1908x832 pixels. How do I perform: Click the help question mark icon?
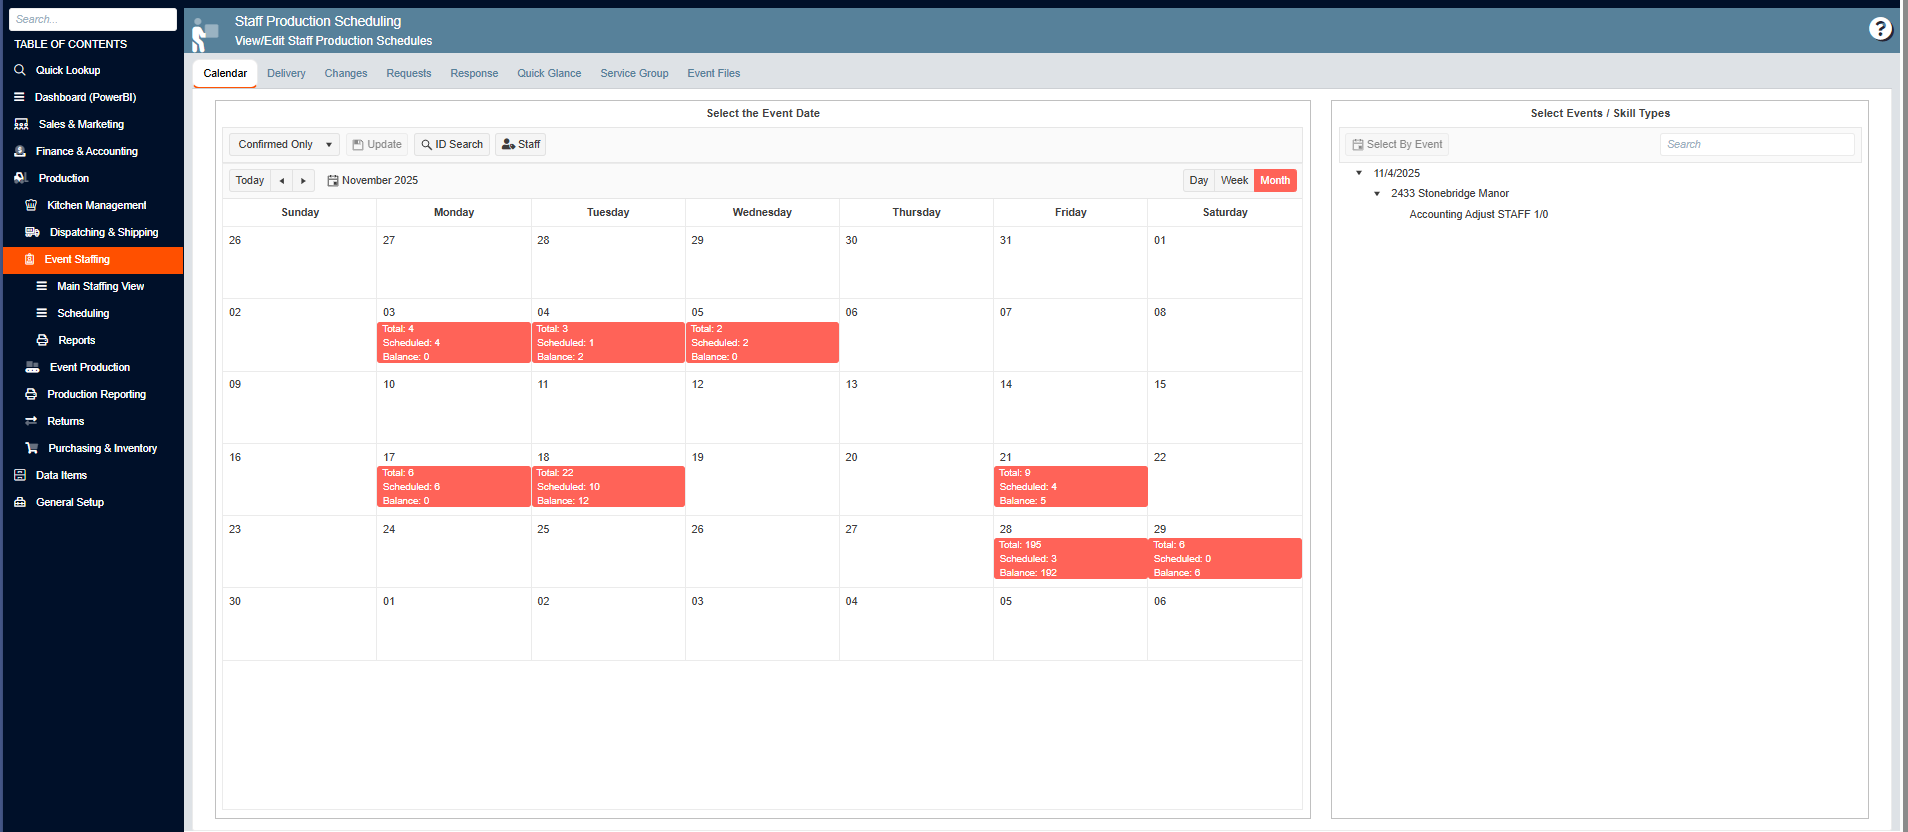click(x=1880, y=29)
